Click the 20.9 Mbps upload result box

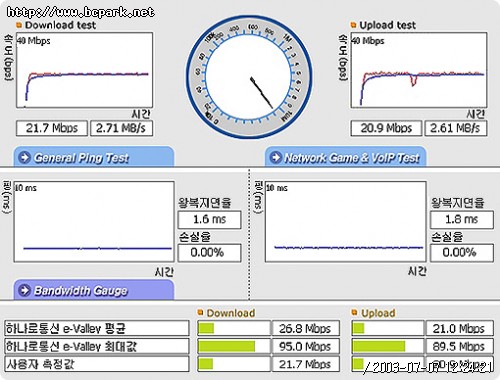tap(386, 128)
